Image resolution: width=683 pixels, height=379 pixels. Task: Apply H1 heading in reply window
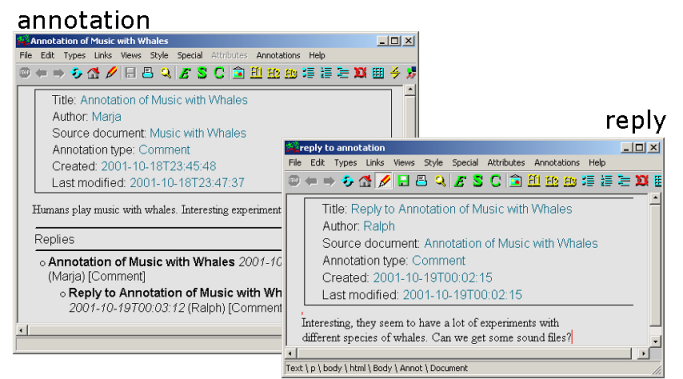534,181
